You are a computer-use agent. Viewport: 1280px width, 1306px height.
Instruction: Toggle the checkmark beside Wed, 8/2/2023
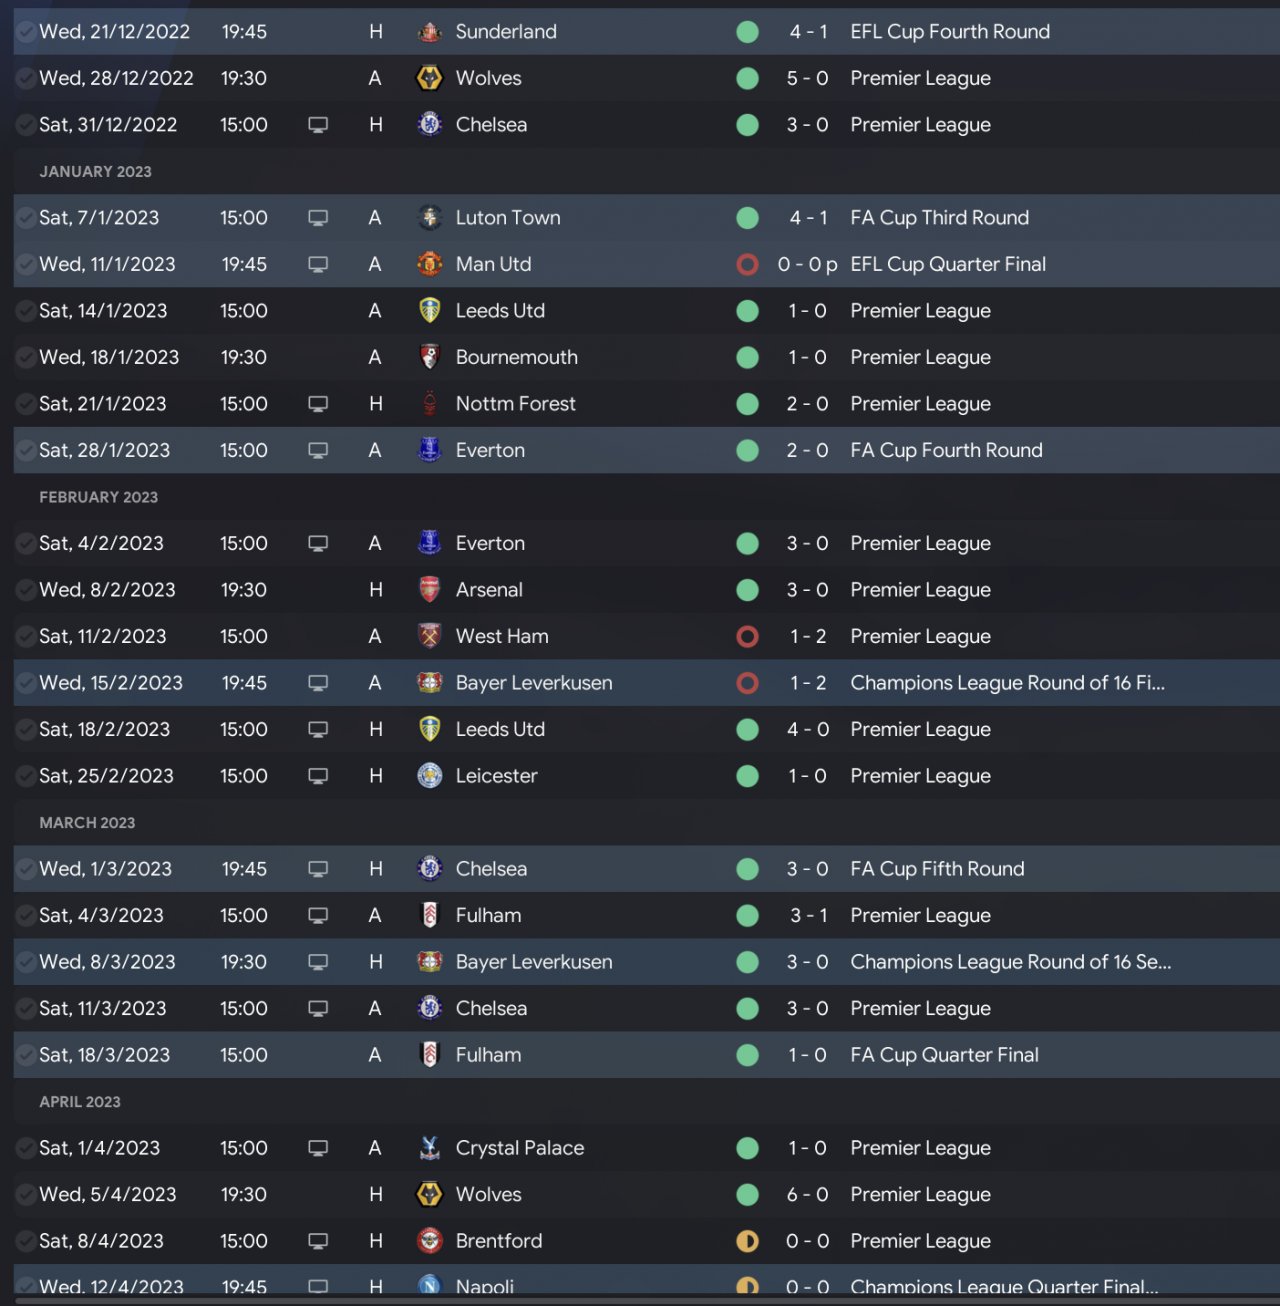point(26,590)
